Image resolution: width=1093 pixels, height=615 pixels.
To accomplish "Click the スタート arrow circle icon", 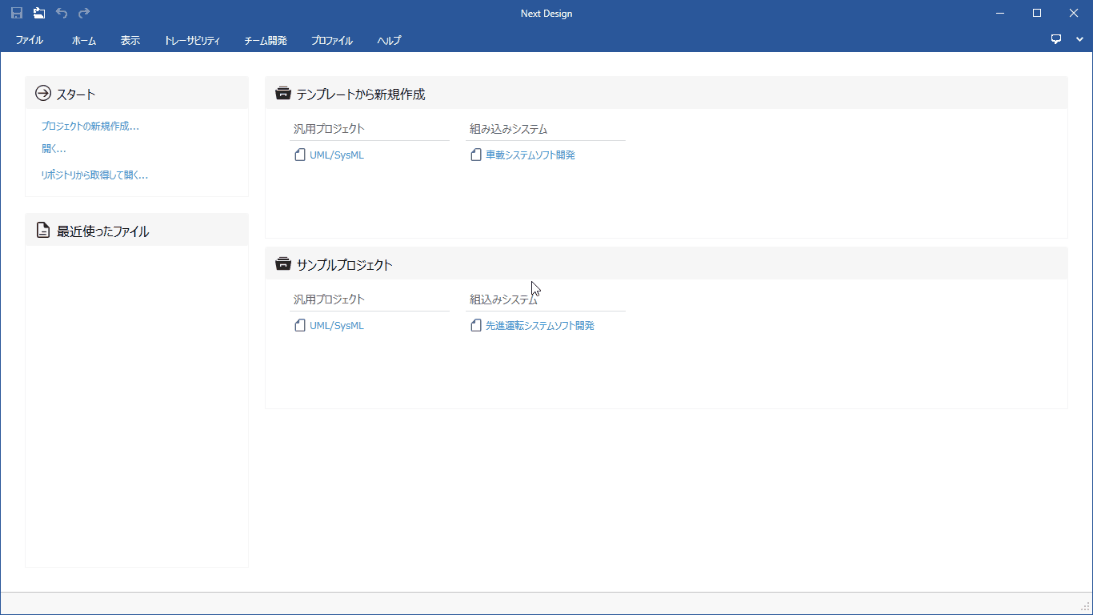I will (43, 93).
